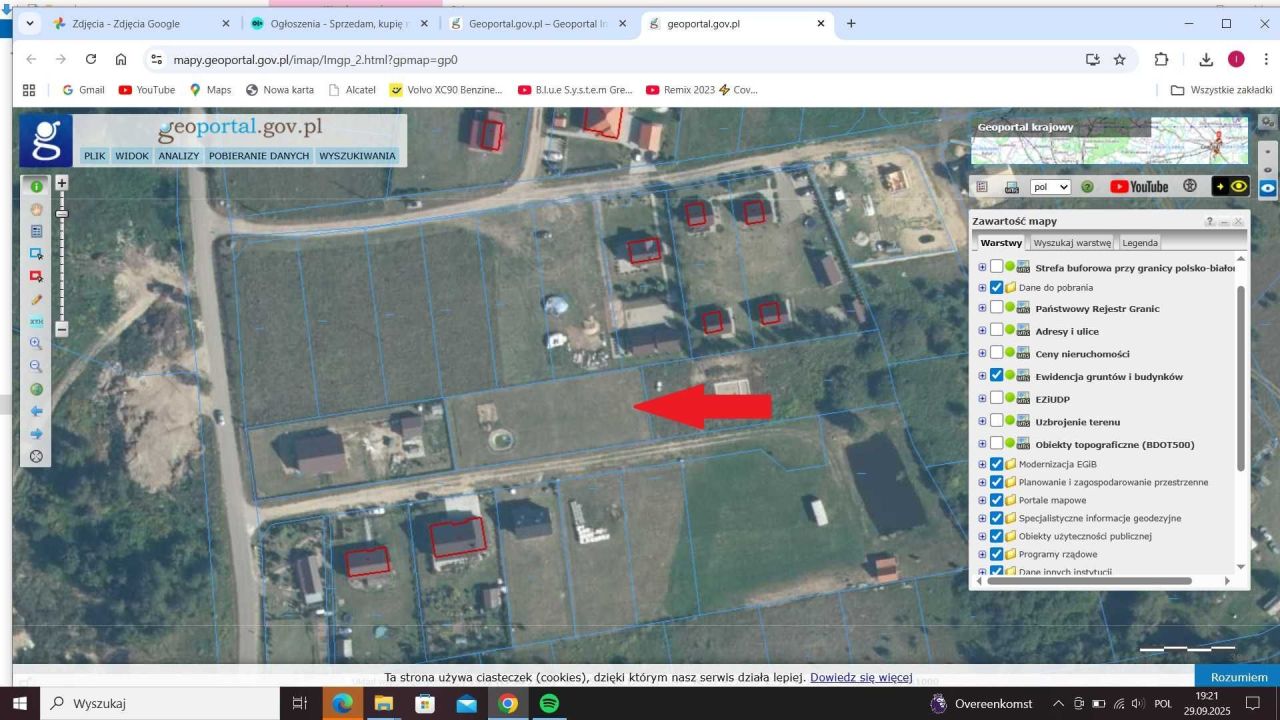Image resolution: width=1280 pixels, height=720 pixels.
Task: Go to next map view arrow
Action: [37, 434]
